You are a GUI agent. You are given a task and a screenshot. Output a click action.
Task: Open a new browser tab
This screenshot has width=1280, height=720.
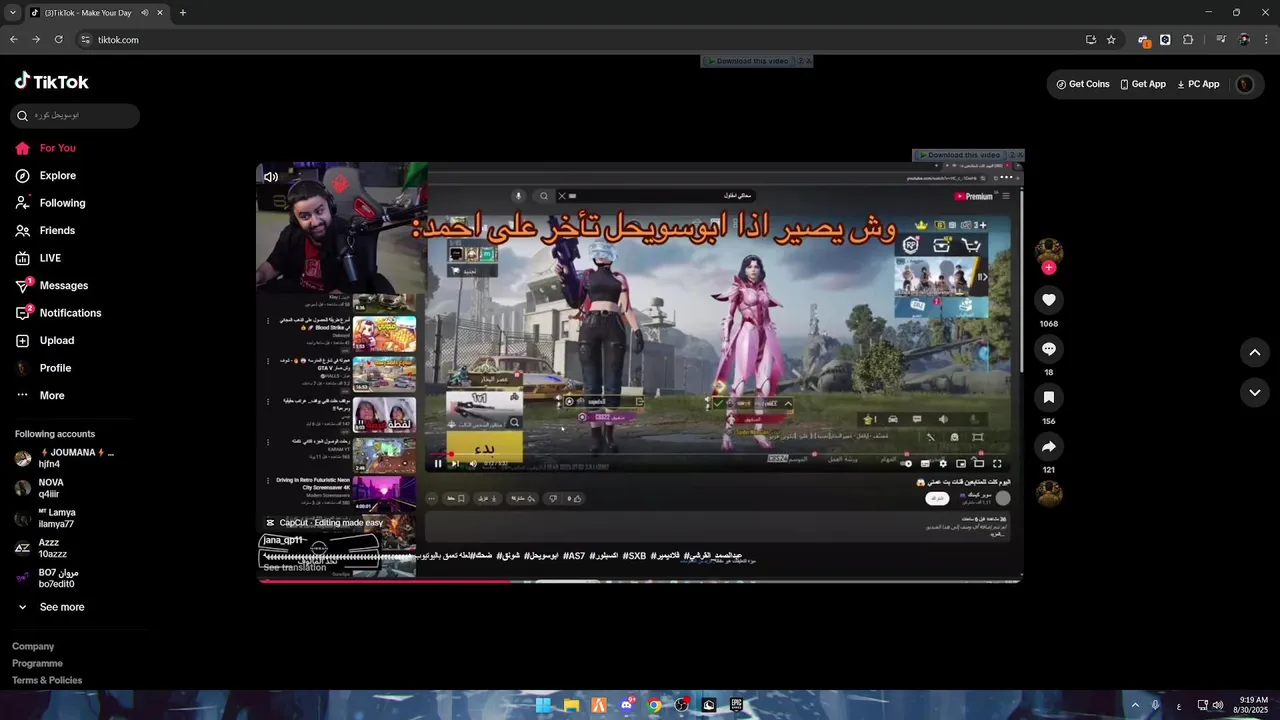183,13
